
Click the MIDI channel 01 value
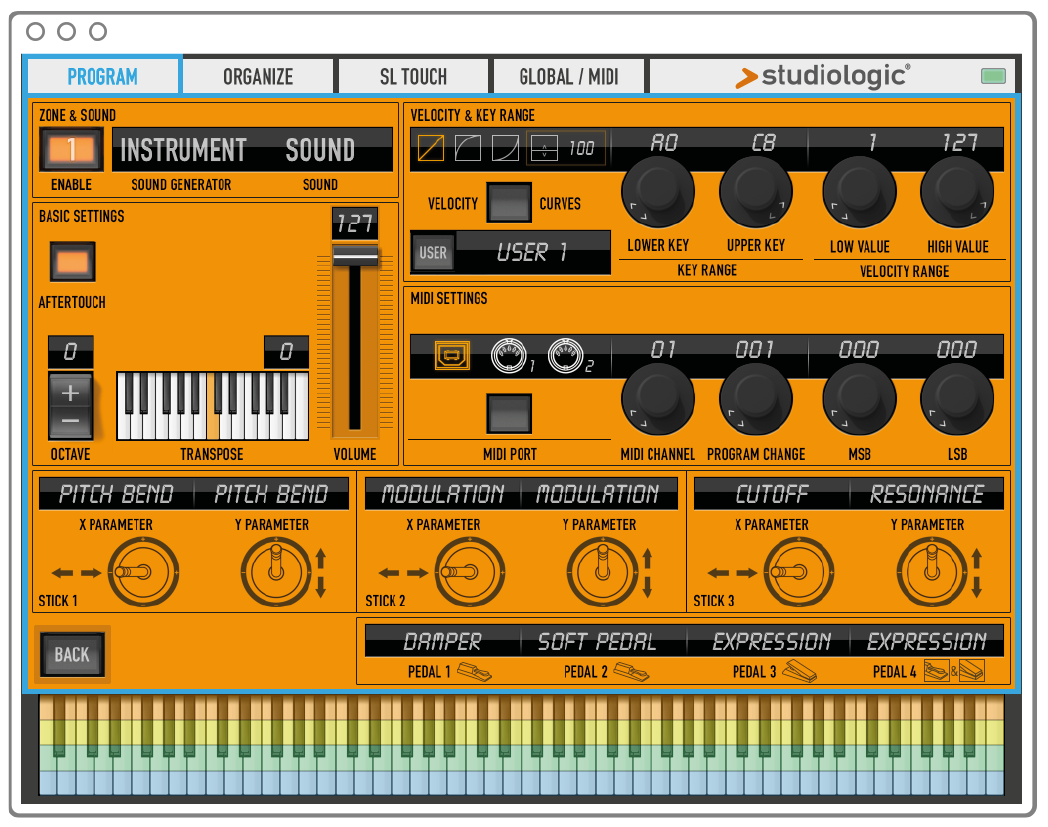pyautogui.click(x=663, y=349)
